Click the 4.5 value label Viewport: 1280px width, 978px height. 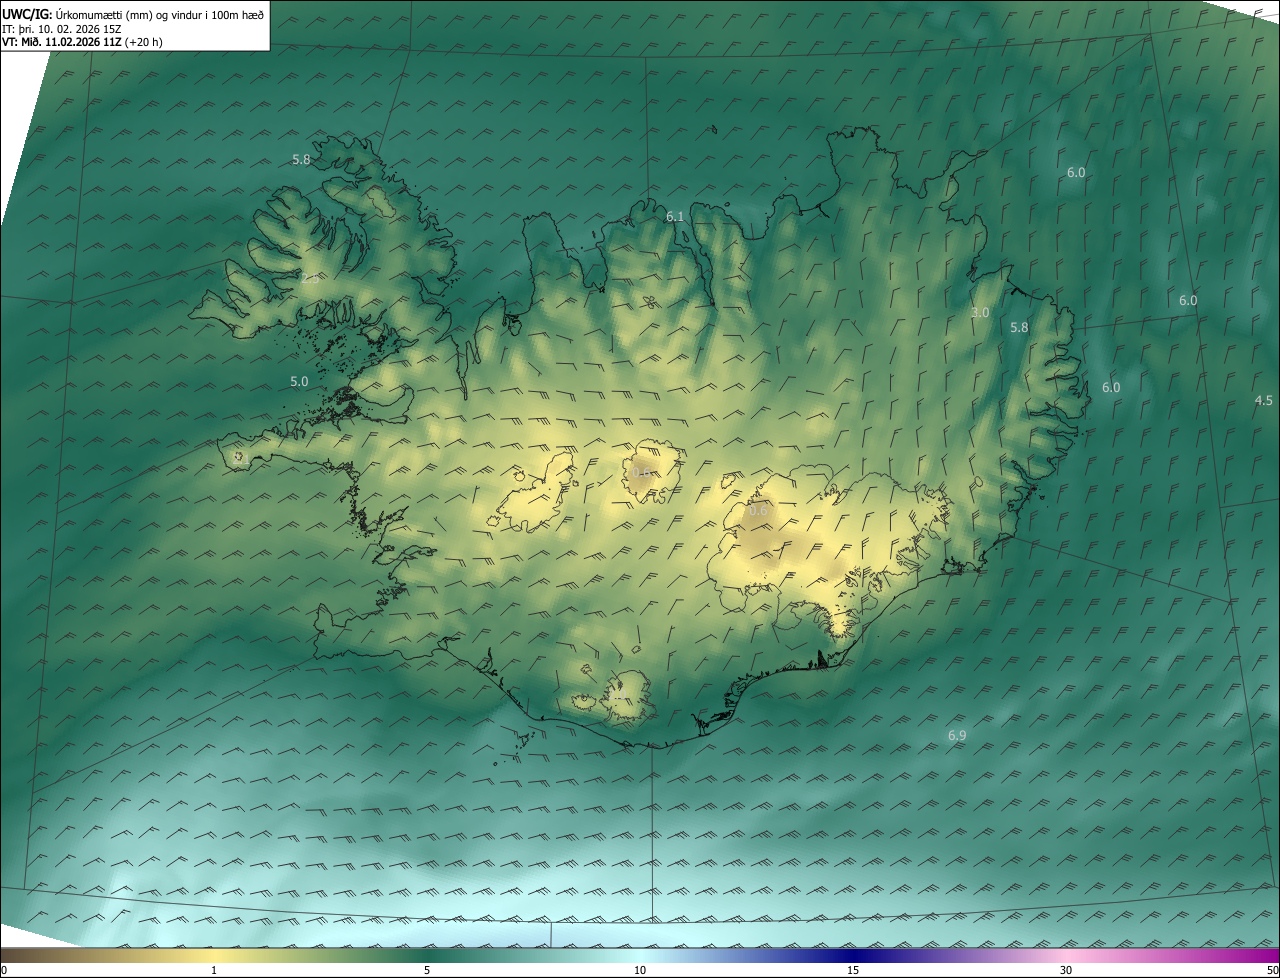pyautogui.click(x=1264, y=401)
